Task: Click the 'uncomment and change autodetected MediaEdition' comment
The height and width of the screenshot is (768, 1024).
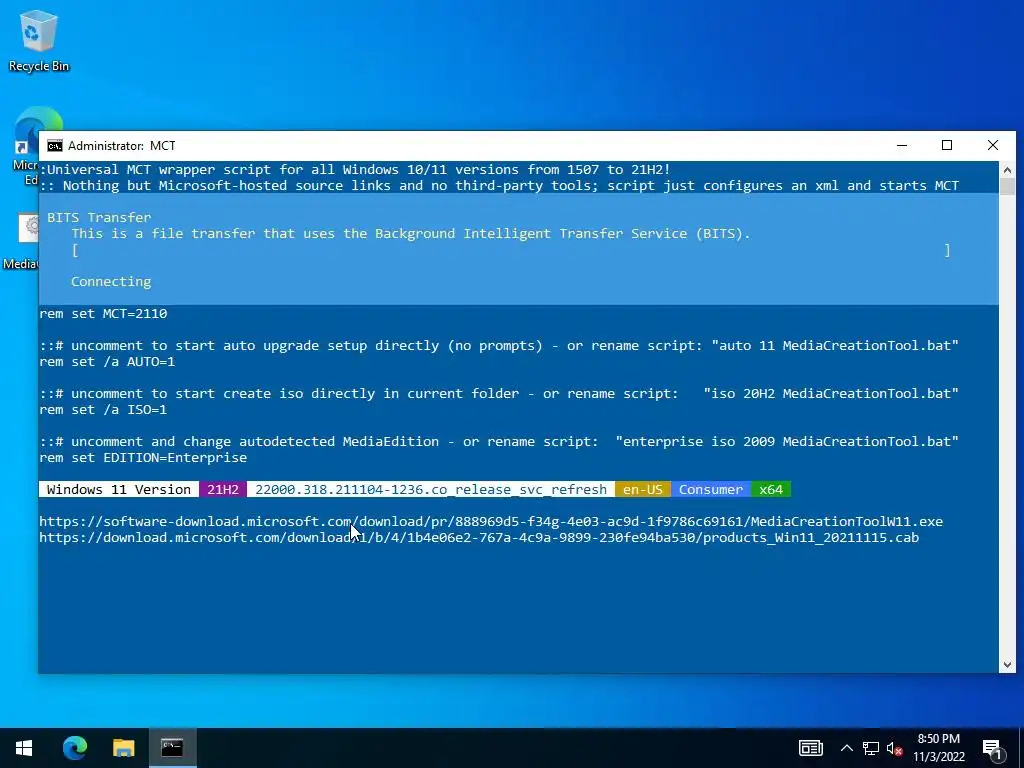Action: click(499, 441)
